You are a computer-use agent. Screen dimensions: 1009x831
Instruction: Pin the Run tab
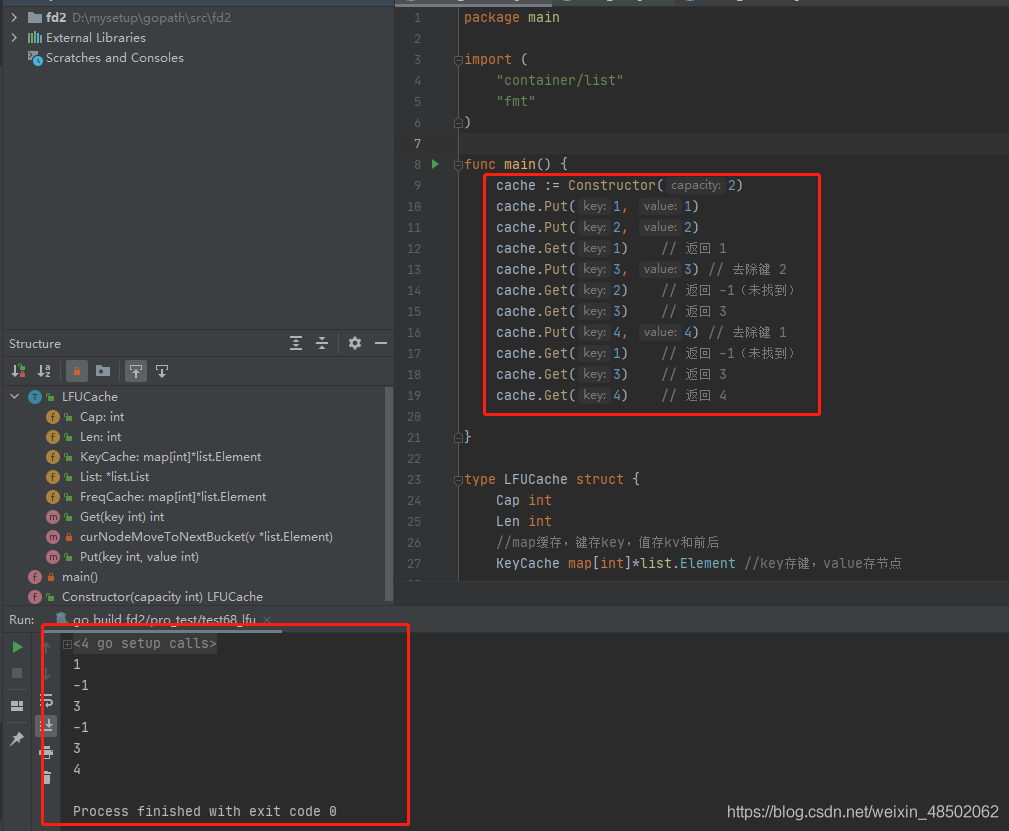(x=17, y=738)
